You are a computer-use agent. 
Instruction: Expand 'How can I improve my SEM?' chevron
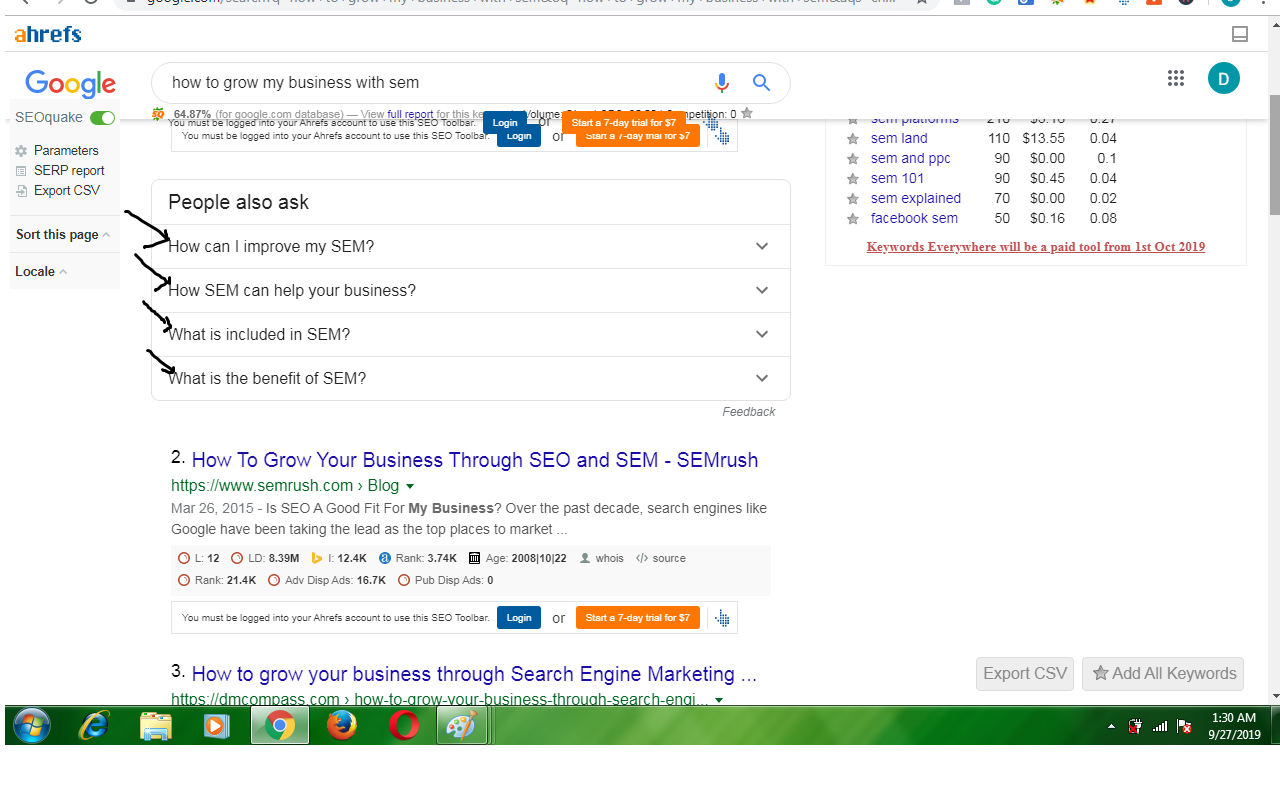point(762,246)
